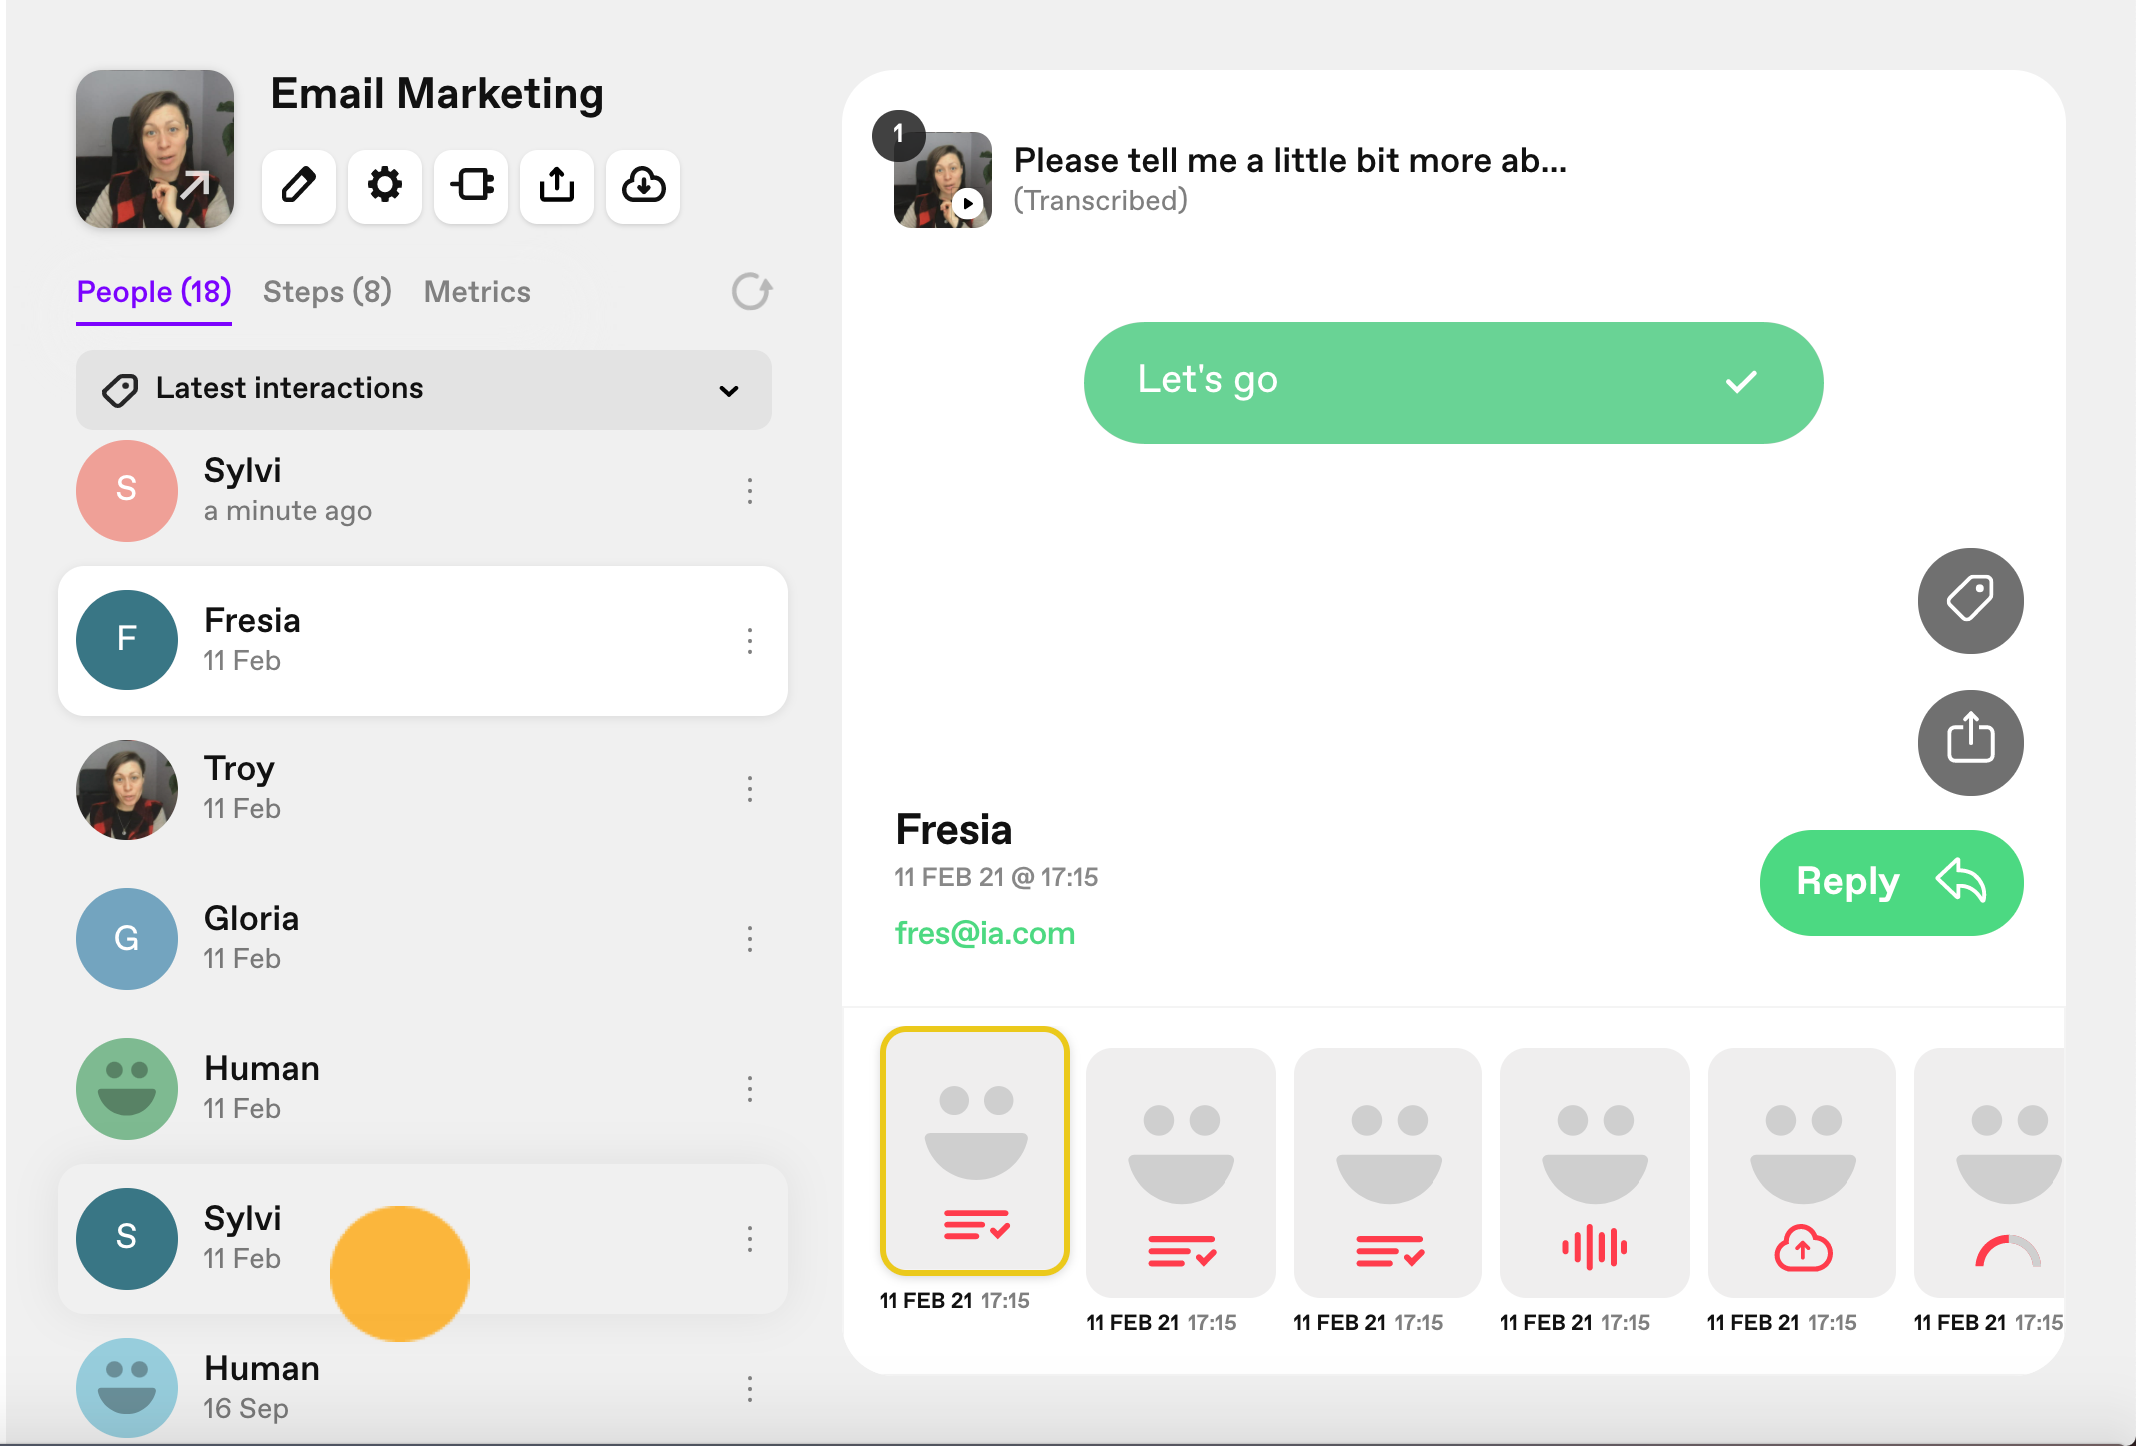
Task: Open more menu for Human 11 Feb
Action: pos(750,1089)
